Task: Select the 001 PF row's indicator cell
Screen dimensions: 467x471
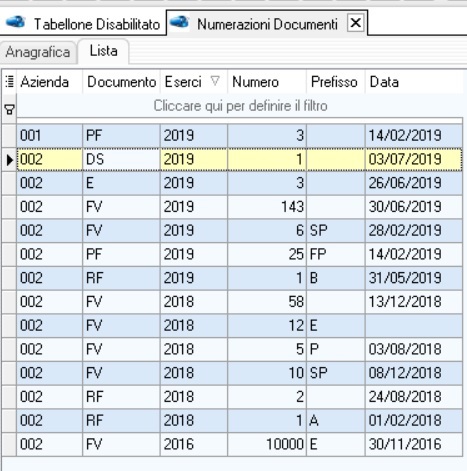Action: 9,136
